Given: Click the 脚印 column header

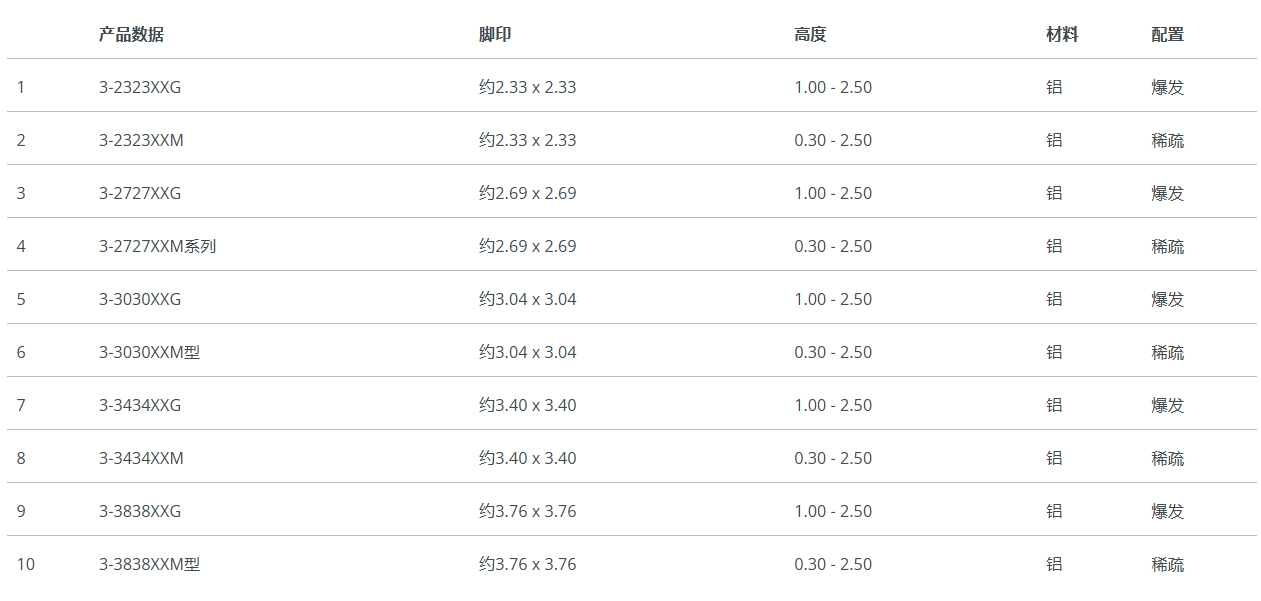Looking at the screenshot, I should [x=495, y=35].
